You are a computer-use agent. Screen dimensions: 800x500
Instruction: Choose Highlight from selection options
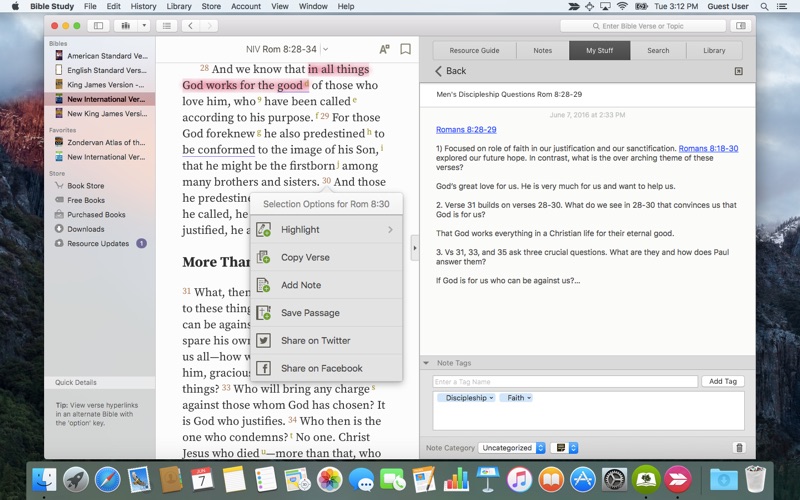point(327,230)
